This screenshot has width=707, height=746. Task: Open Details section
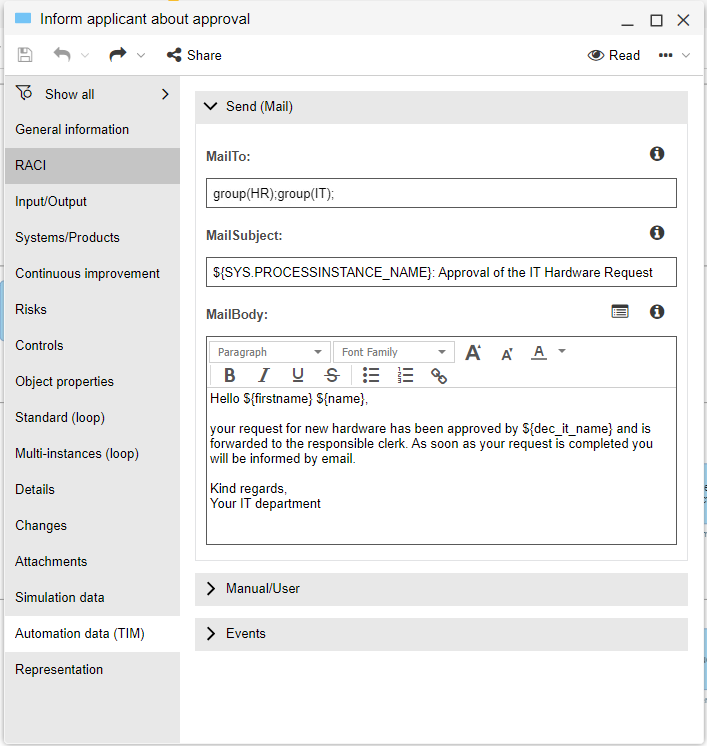pos(92,490)
